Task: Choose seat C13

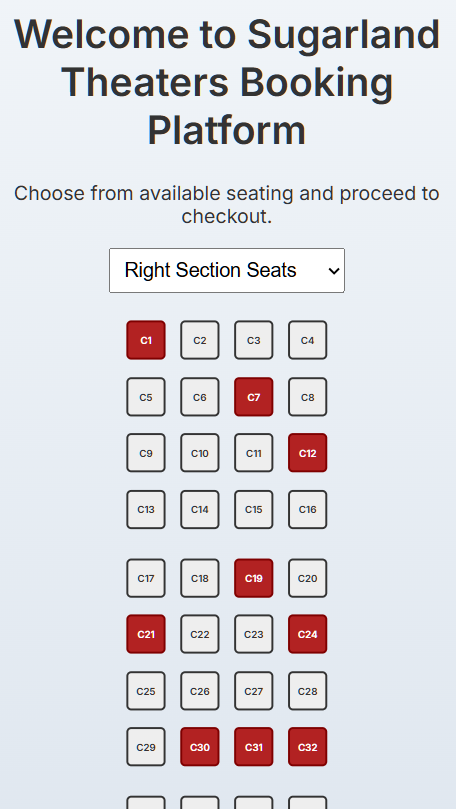Action: pos(146,509)
